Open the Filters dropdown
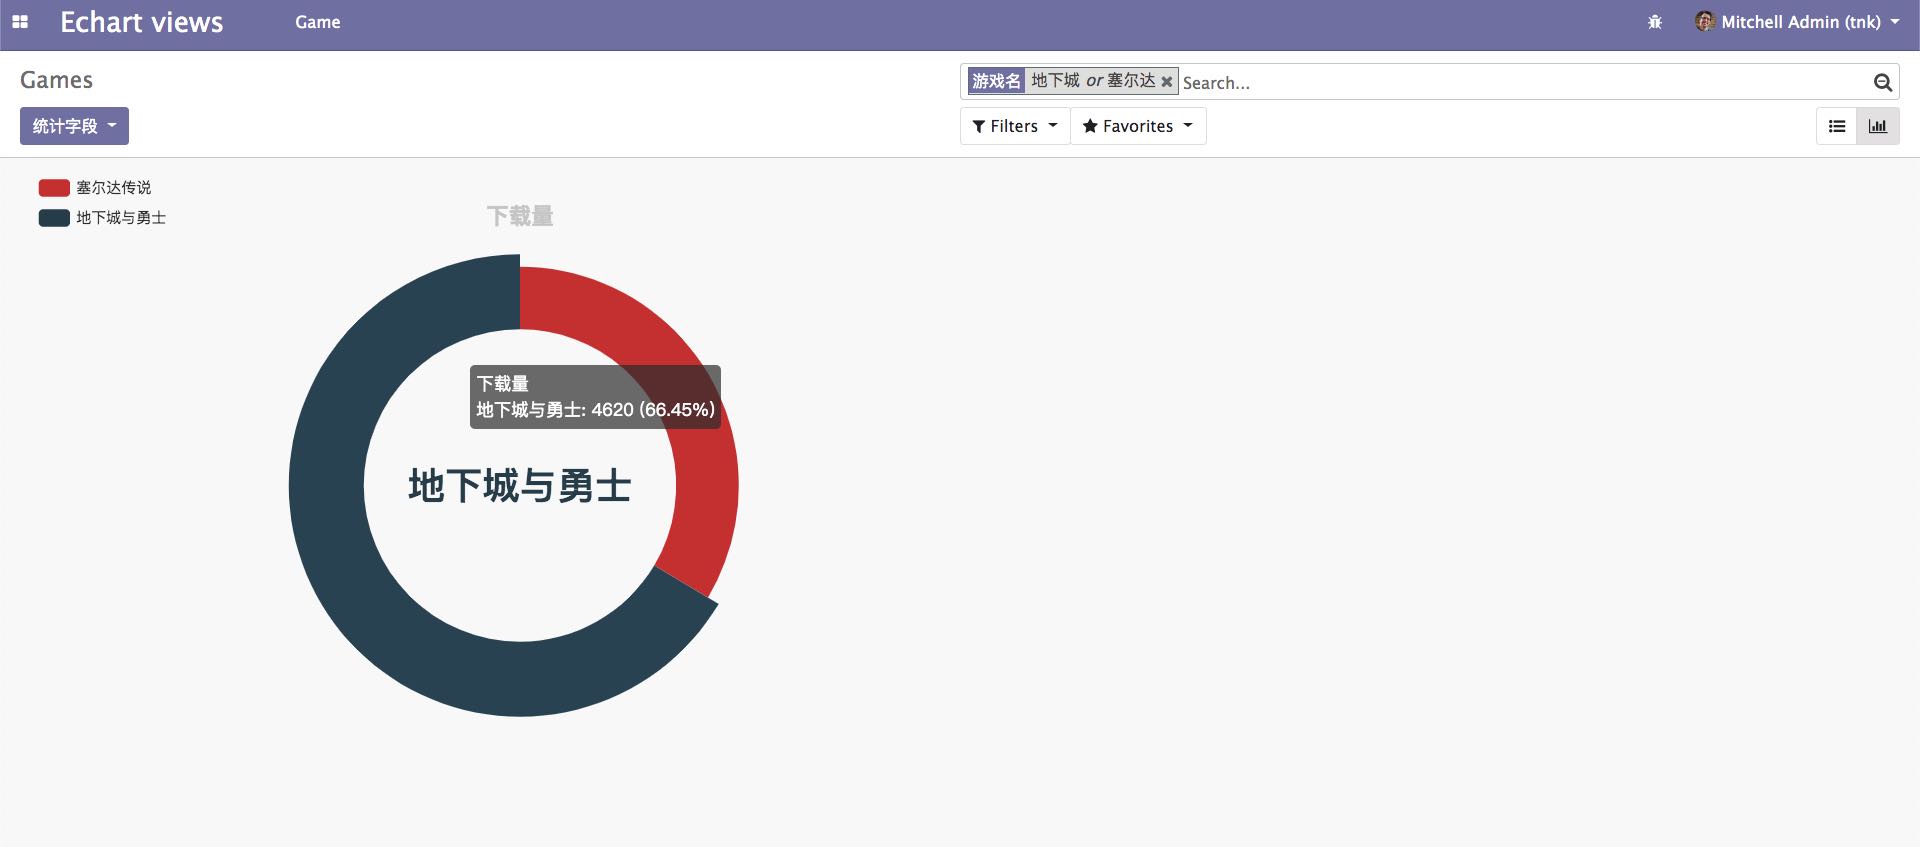The width and height of the screenshot is (1920, 847). (1014, 126)
